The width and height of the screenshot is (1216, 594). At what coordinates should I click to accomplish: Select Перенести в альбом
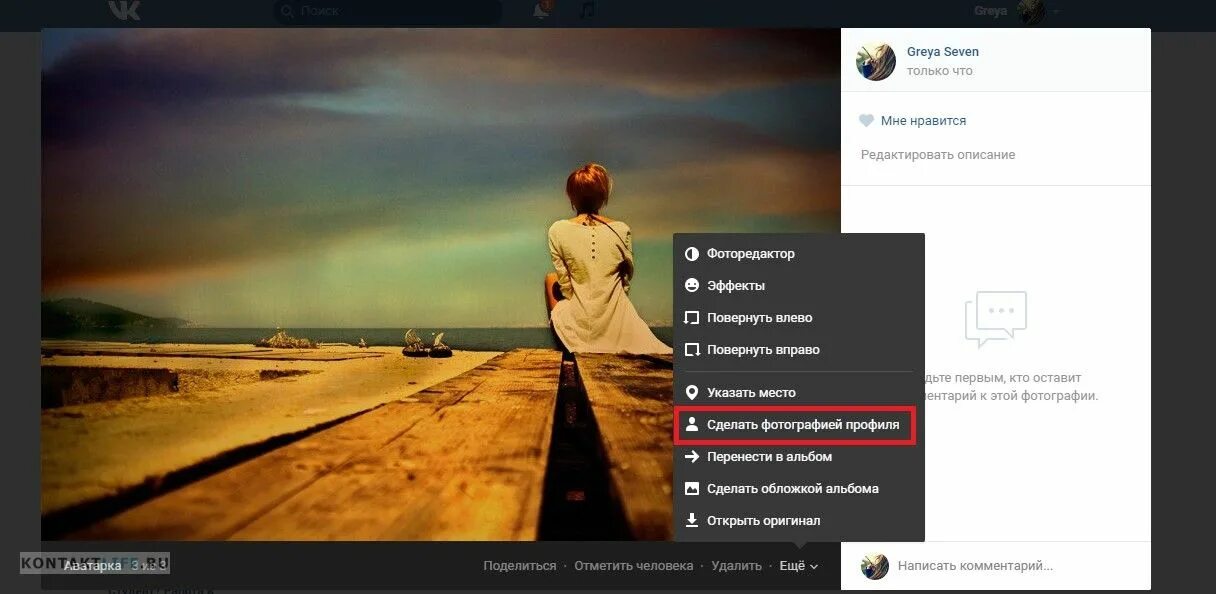[798, 457]
